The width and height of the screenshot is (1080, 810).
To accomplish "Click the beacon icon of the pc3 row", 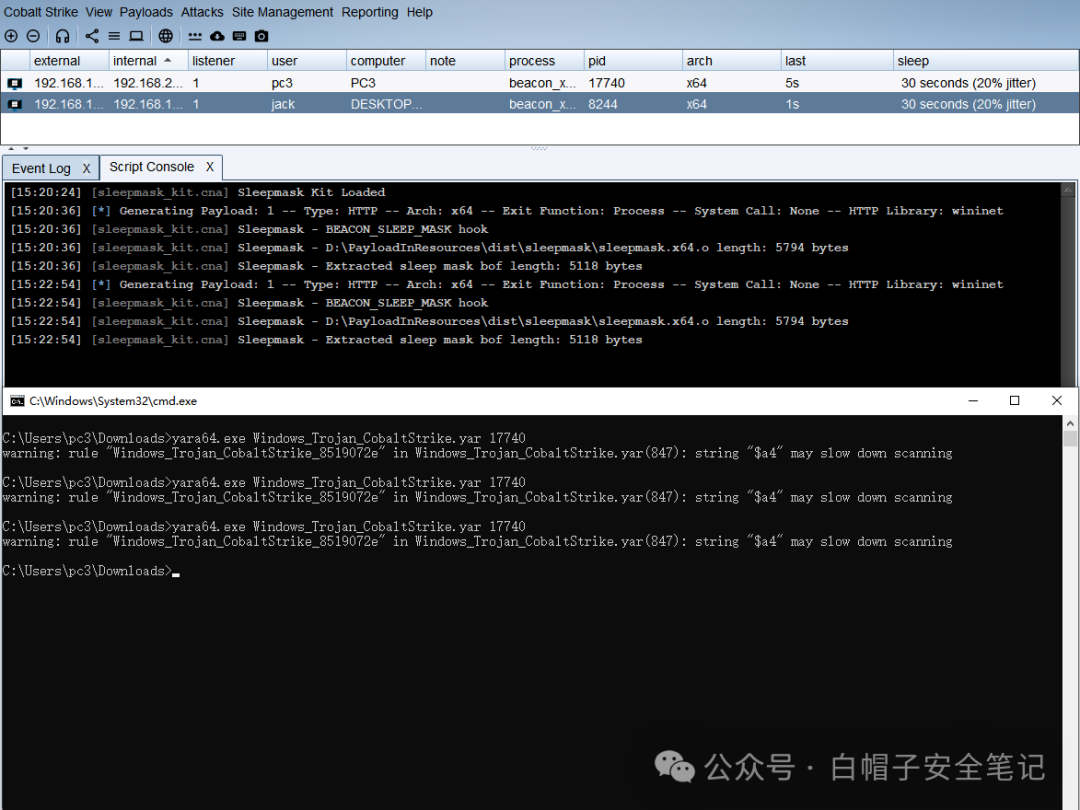I will (14, 83).
